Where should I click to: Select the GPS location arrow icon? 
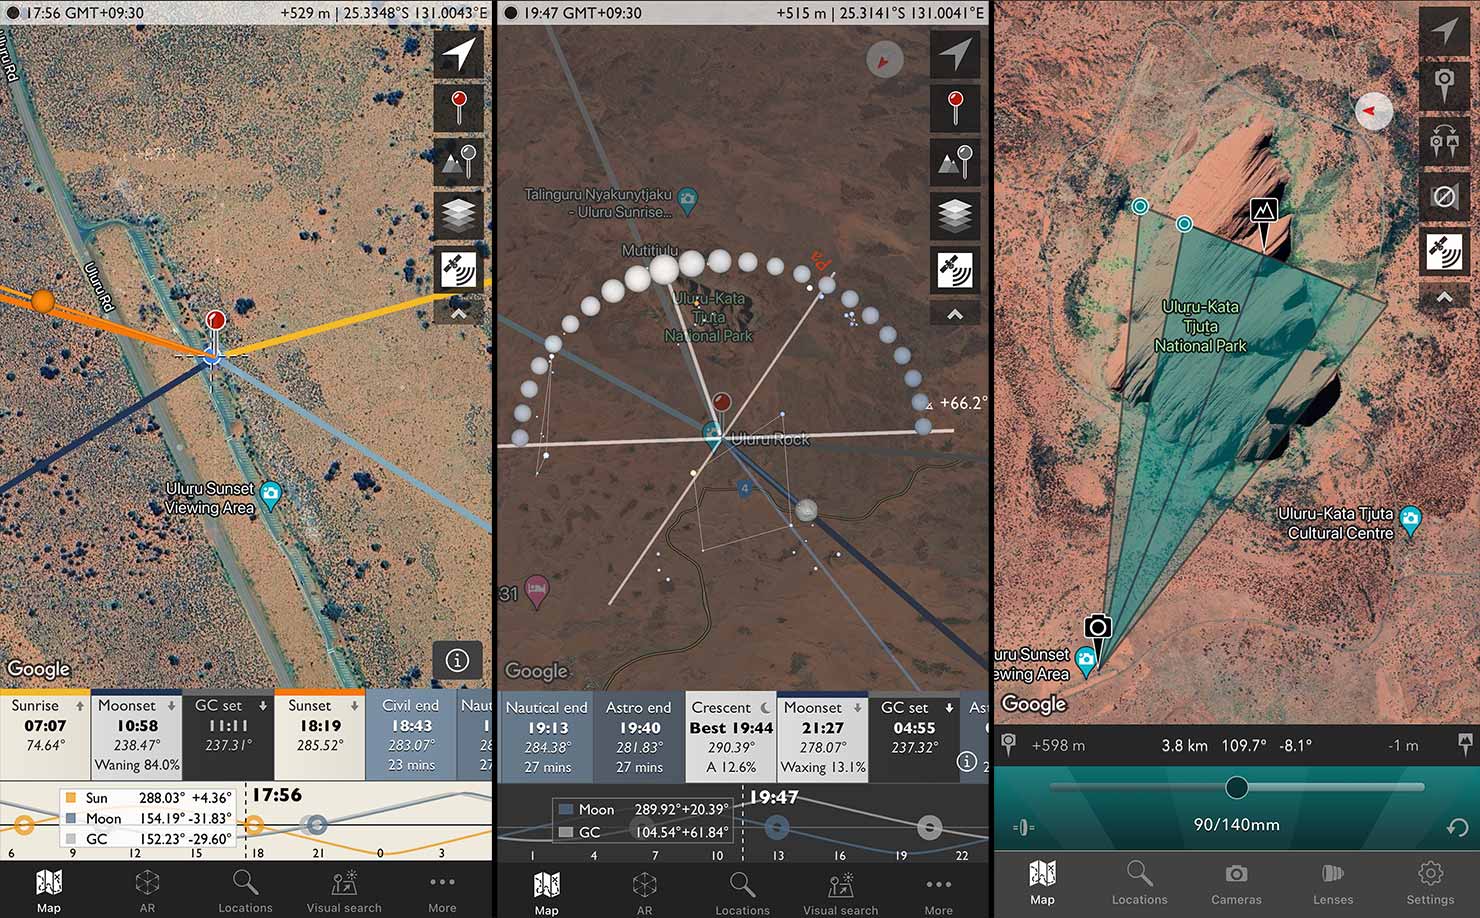pyautogui.click(x=456, y=54)
